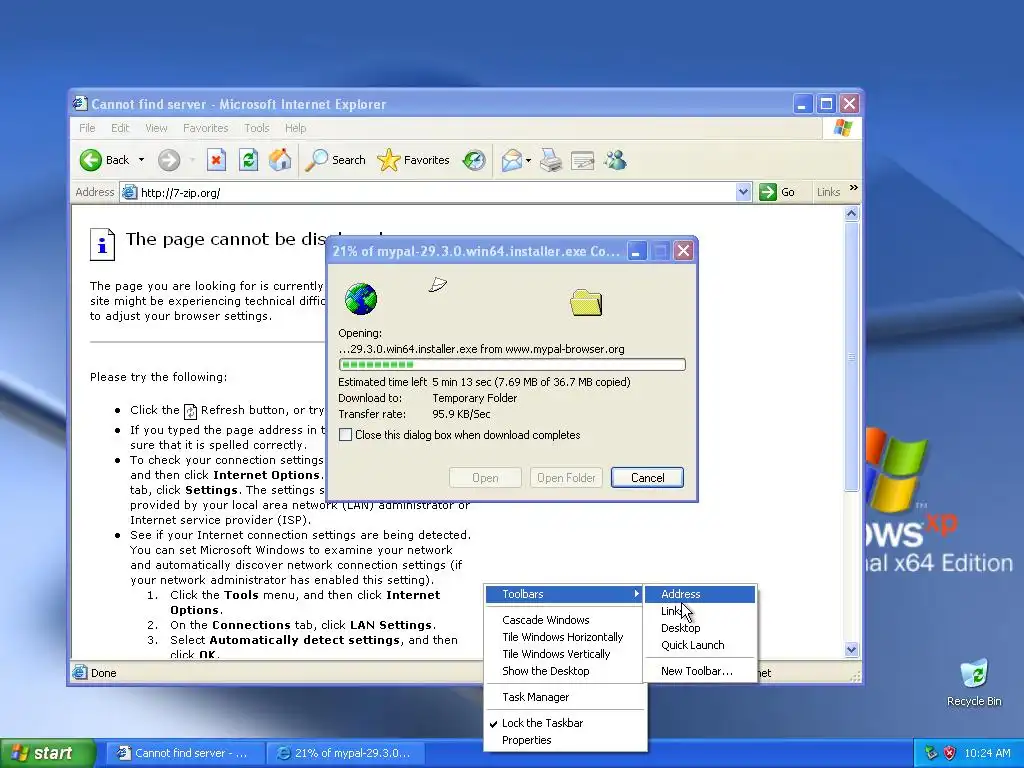Click the inline Refresh icon in error page
This screenshot has width=1024, height=768.
[x=190, y=411]
